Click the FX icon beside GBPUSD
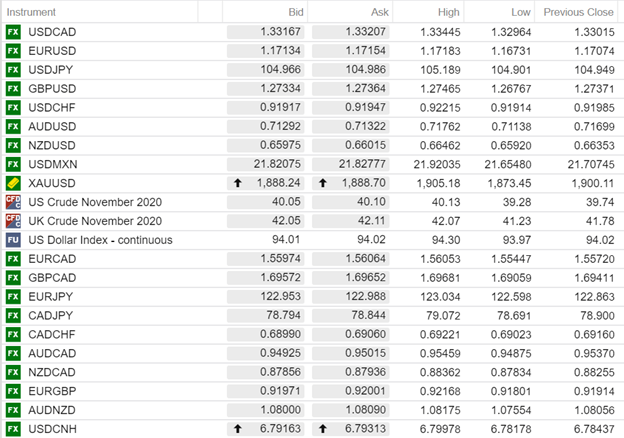Screen dimensions: 624x438 (13, 88)
